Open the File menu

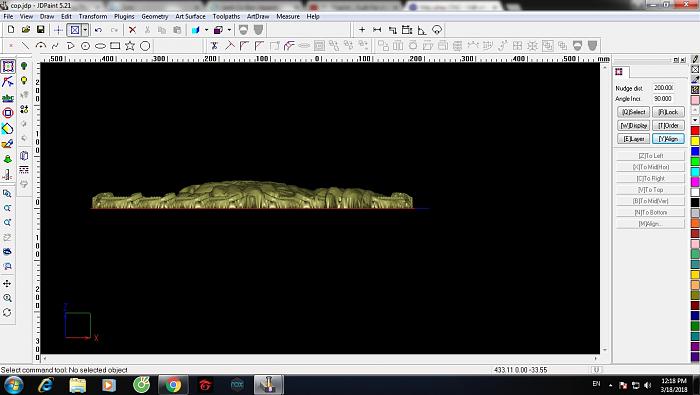coord(8,16)
